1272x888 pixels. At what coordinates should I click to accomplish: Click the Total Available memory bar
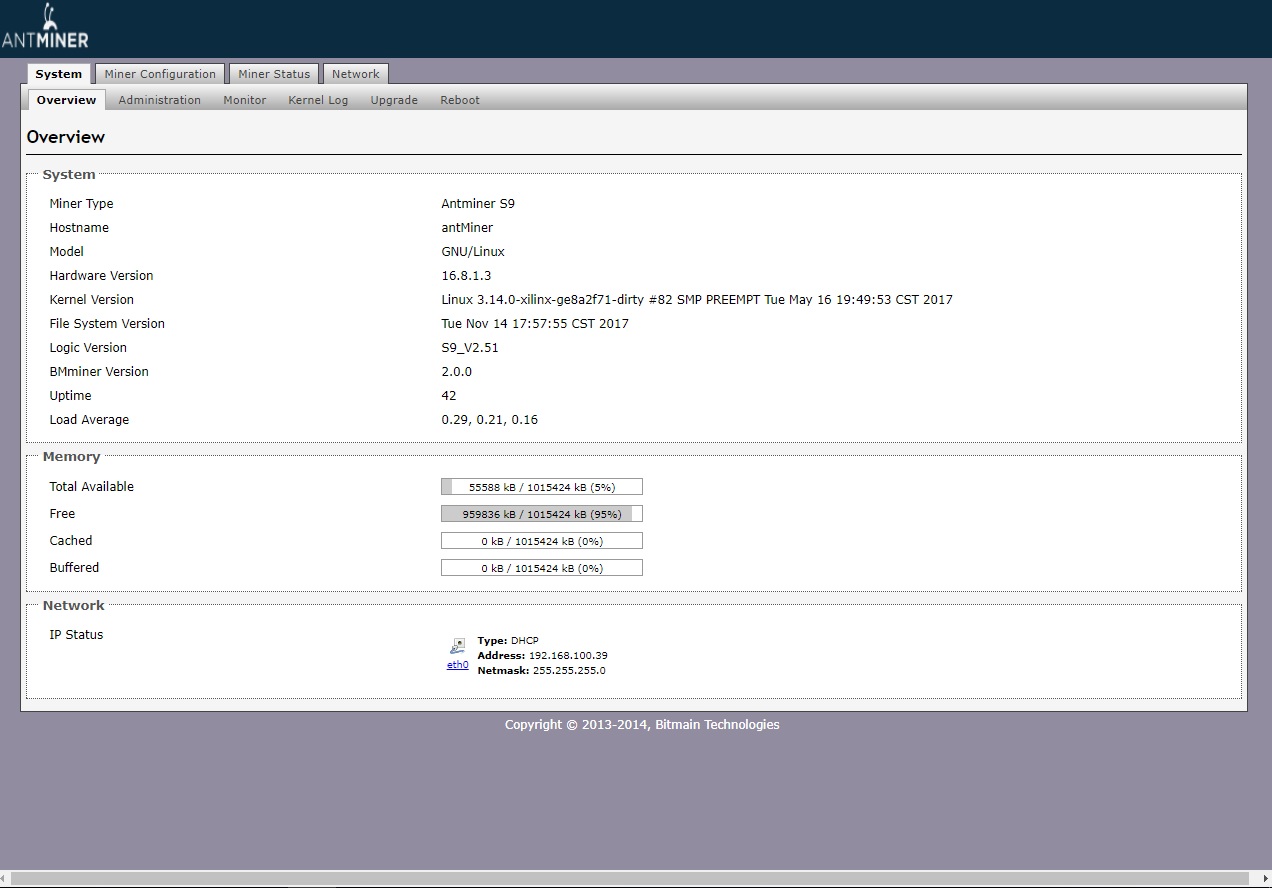542,487
